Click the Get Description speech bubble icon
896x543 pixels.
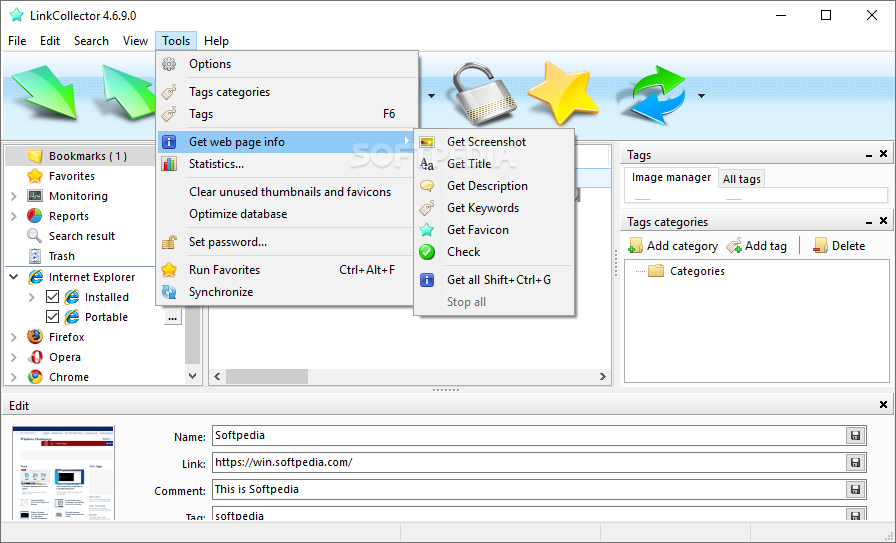click(427, 186)
